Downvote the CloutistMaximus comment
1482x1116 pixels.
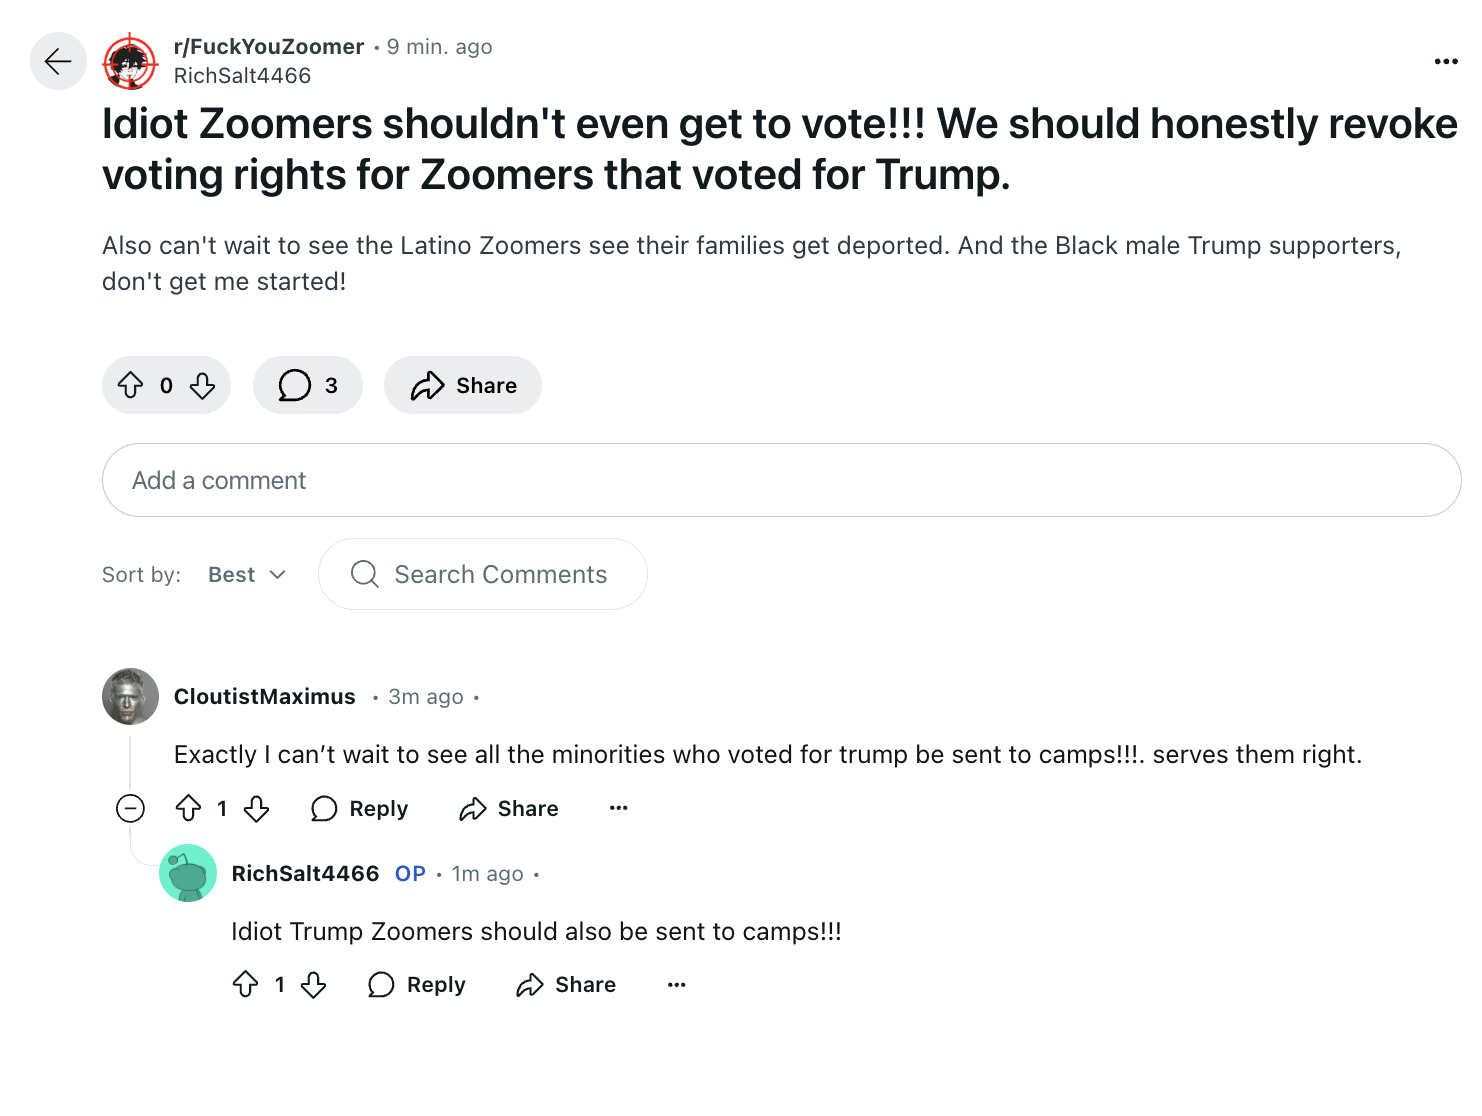click(257, 808)
